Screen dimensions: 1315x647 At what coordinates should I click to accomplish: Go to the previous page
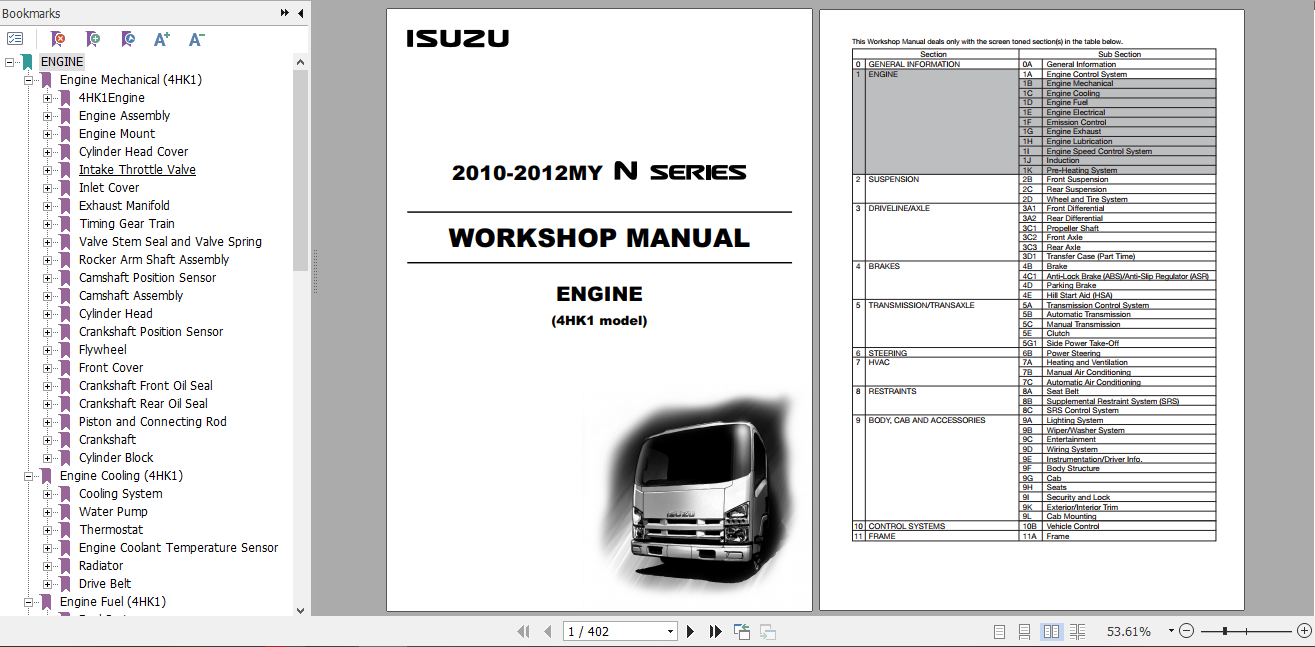click(x=547, y=631)
